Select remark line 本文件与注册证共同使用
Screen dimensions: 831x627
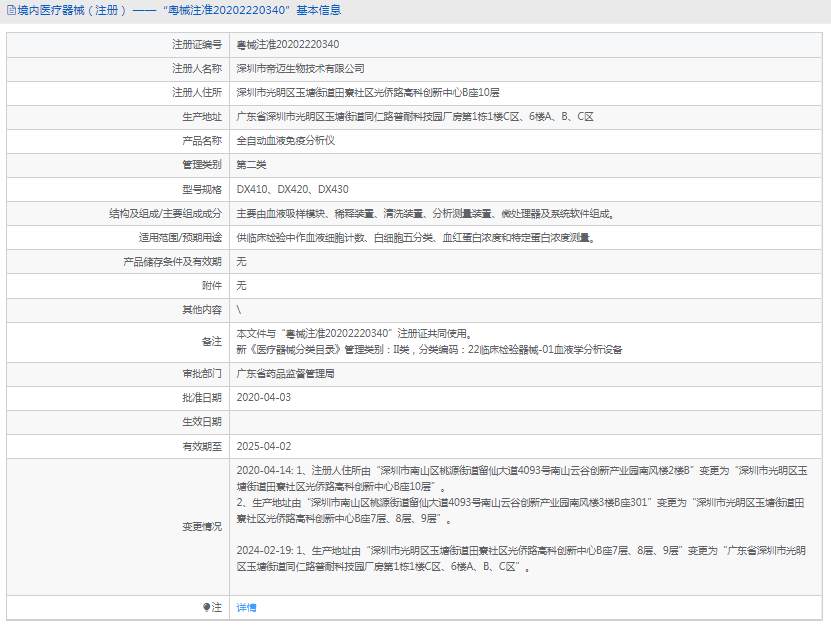tap(355, 334)
